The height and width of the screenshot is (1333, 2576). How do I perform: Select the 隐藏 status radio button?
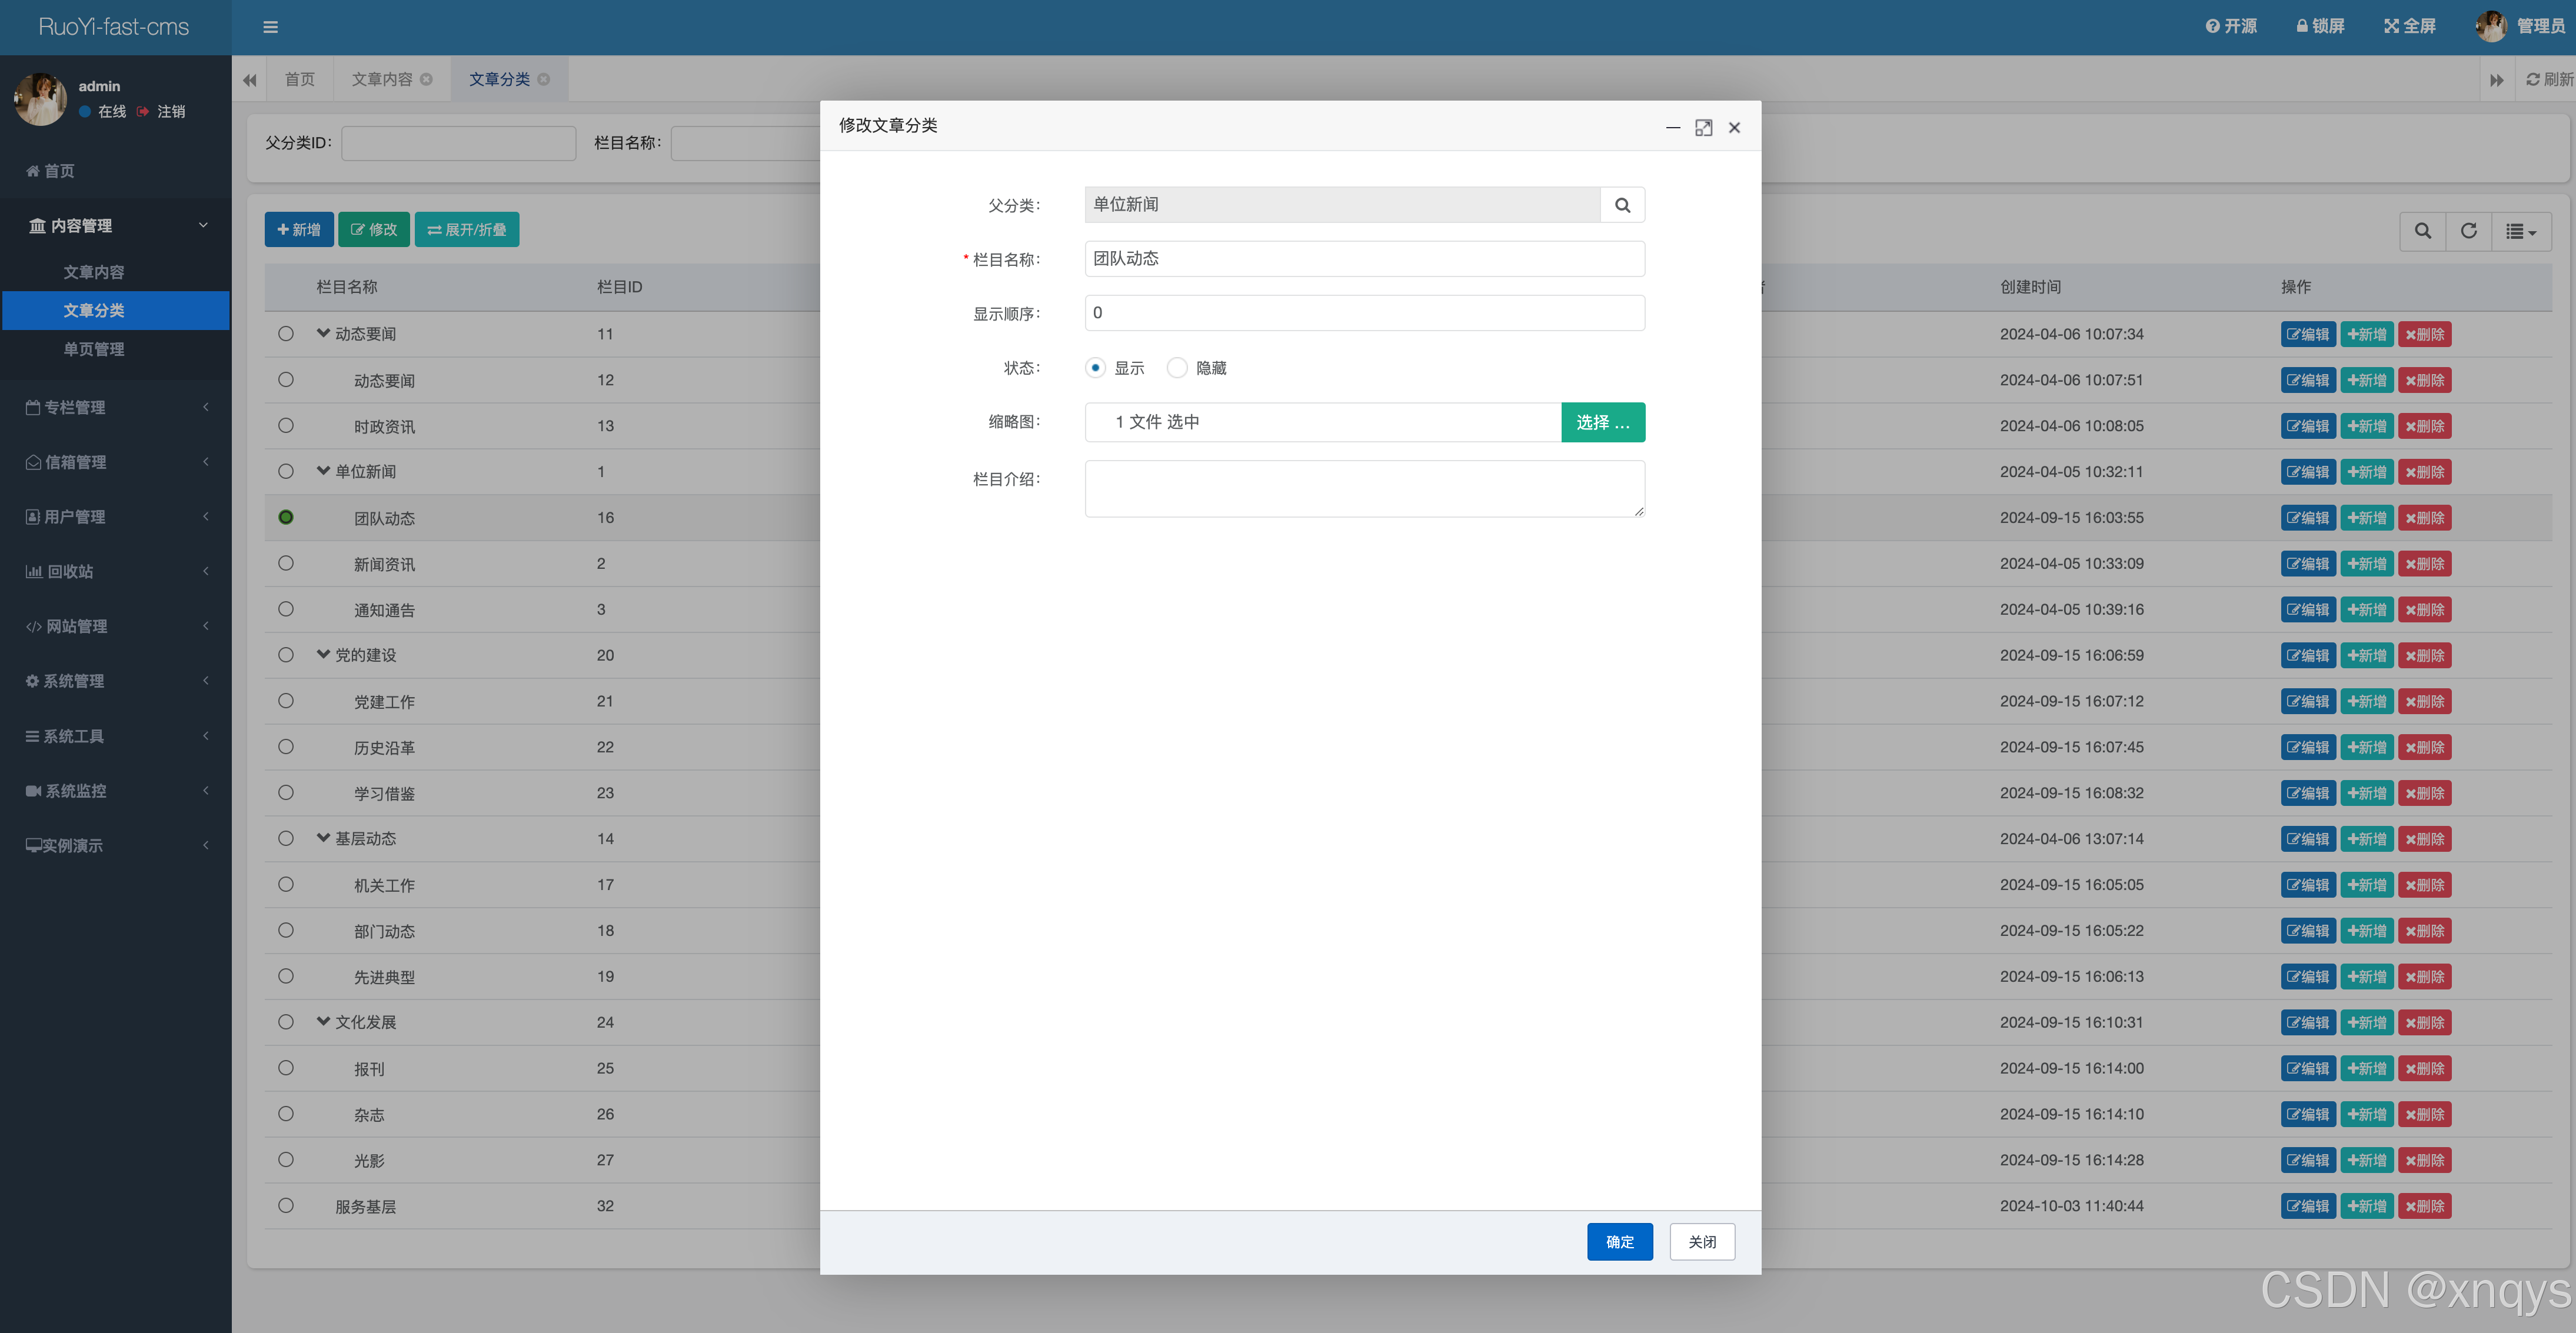1177,368
